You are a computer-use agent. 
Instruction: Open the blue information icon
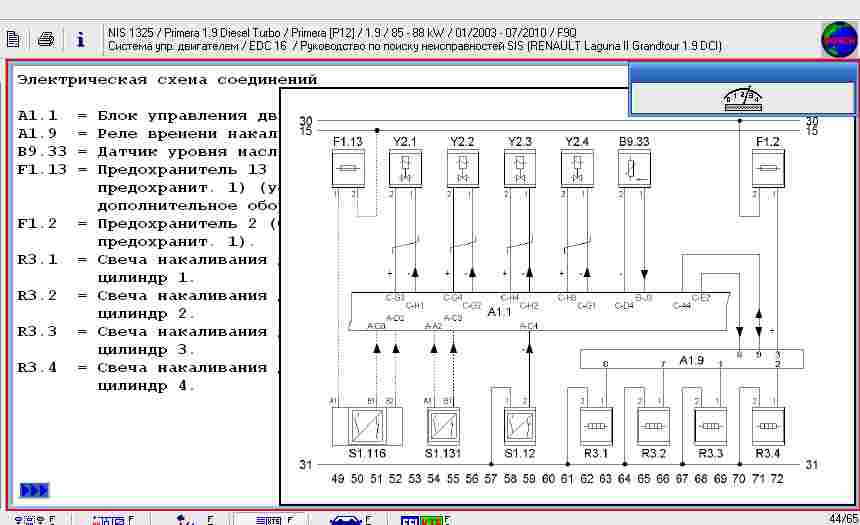click(x=81, y=39)
